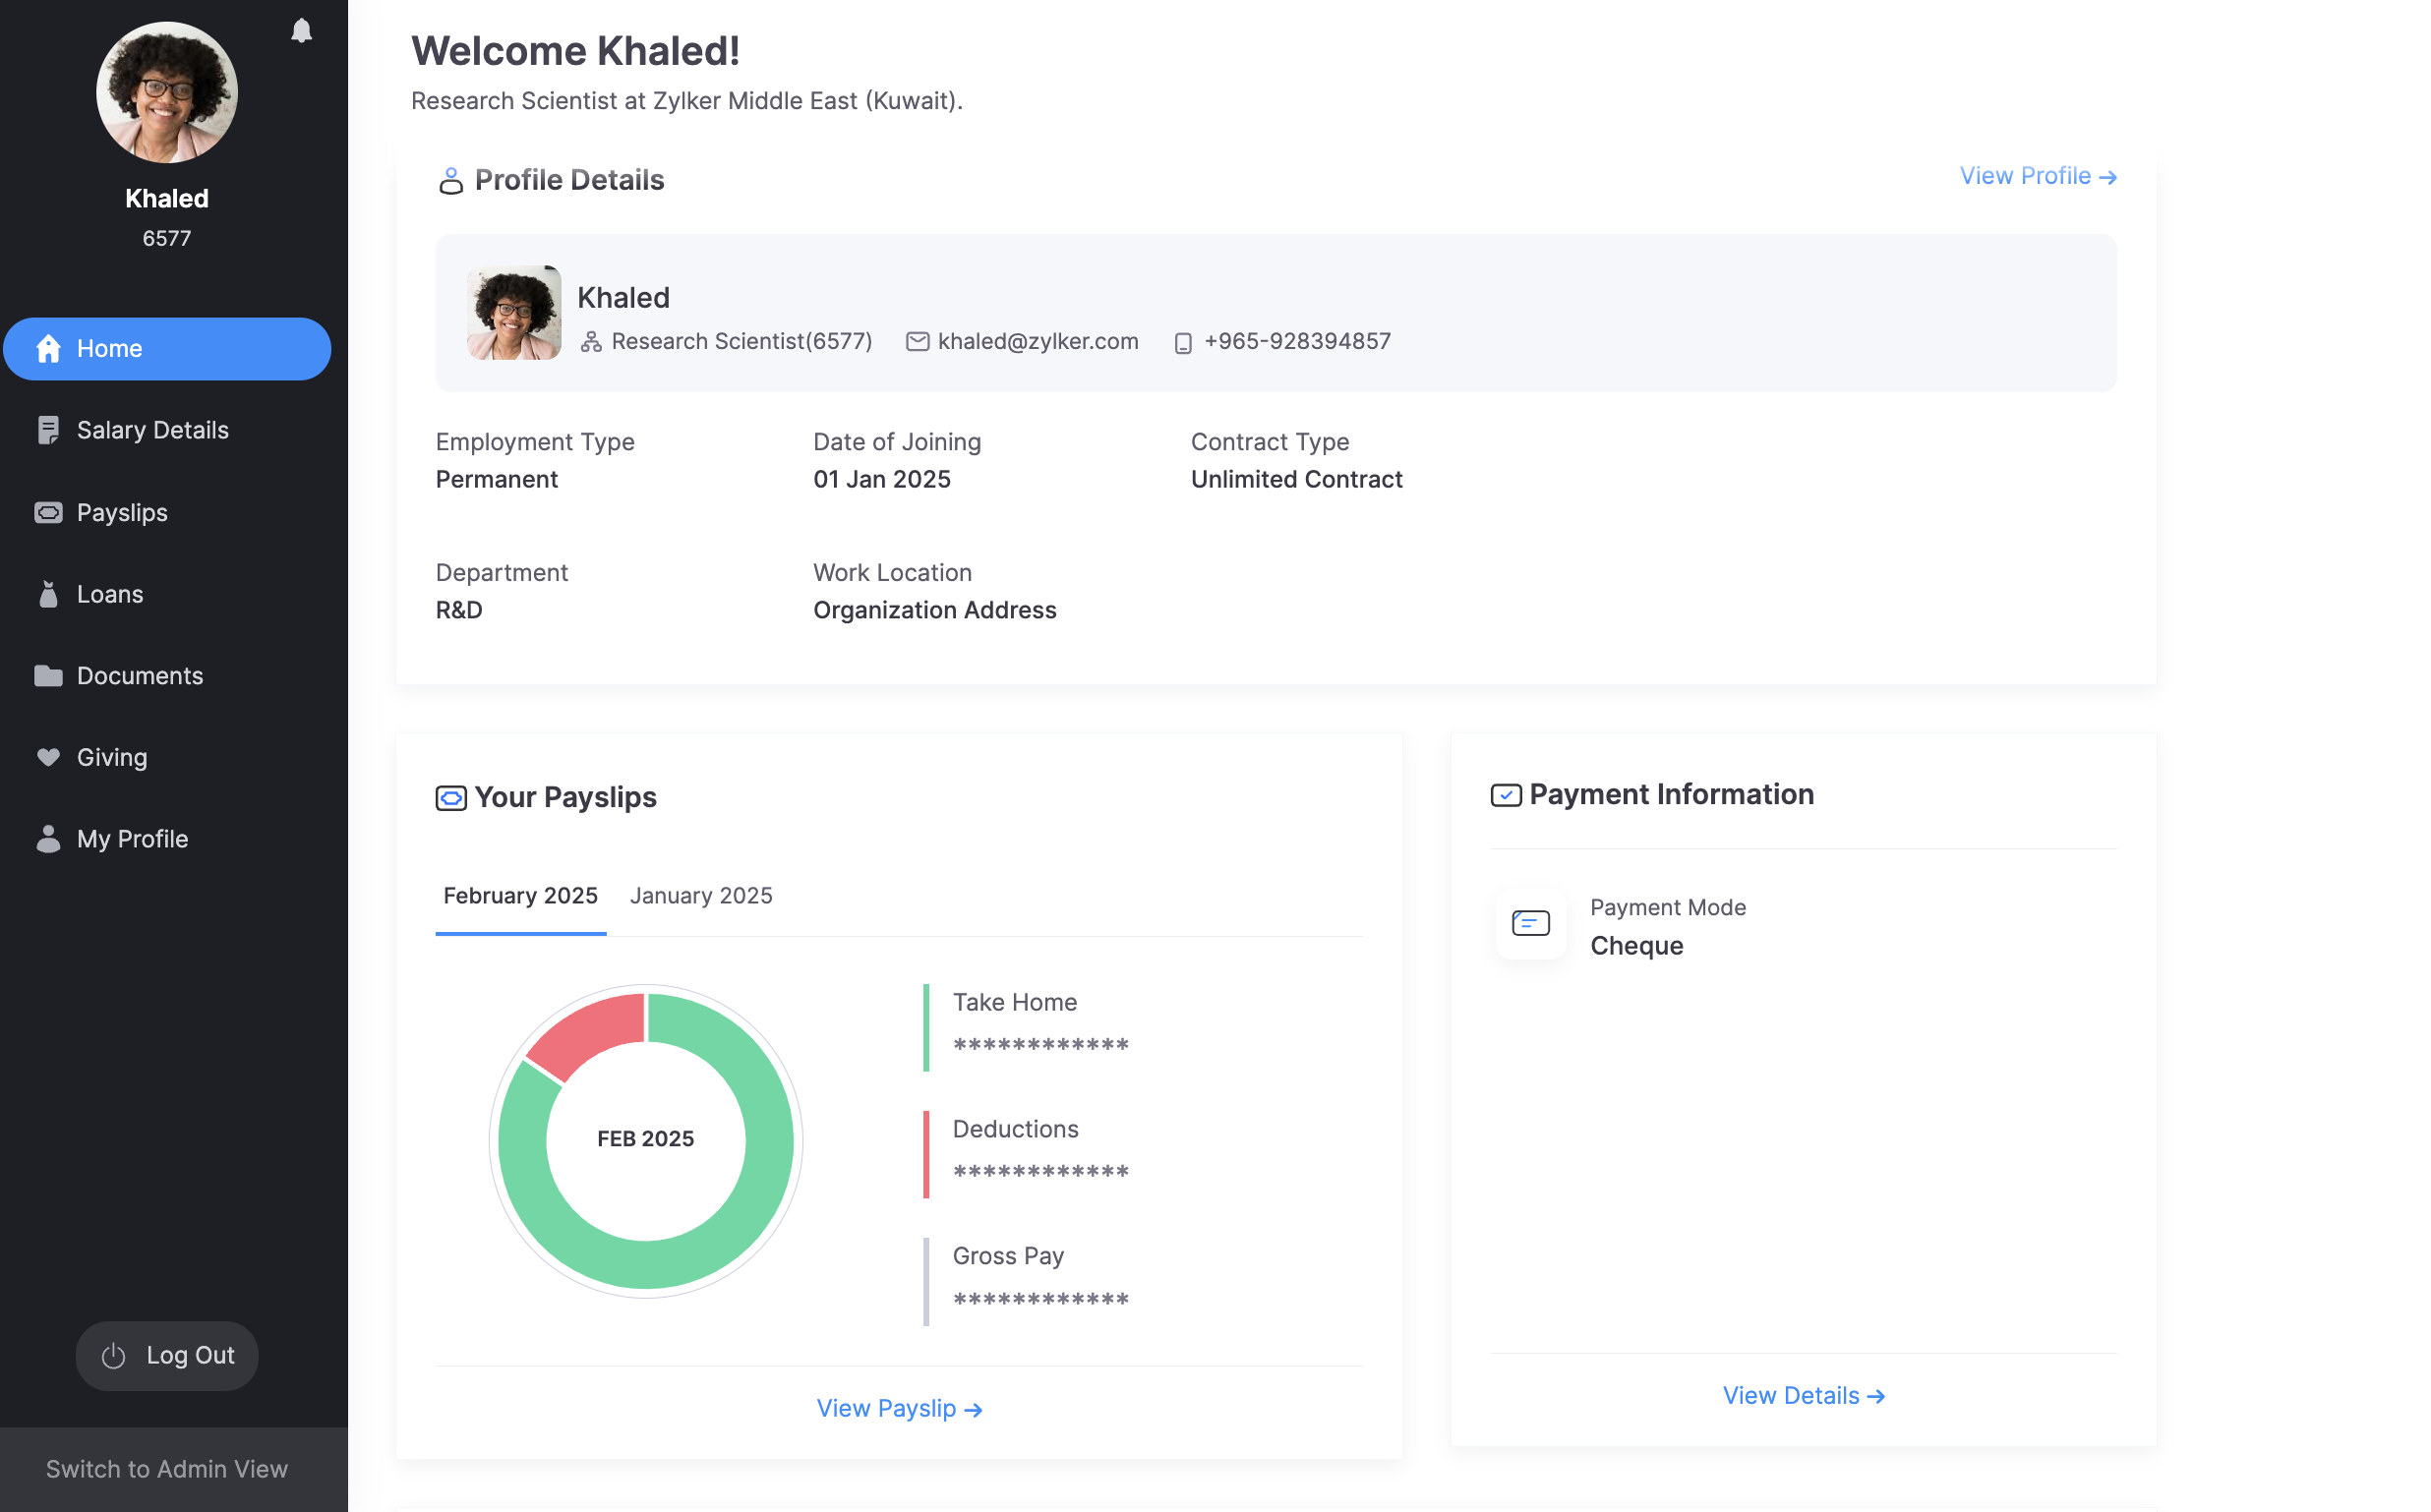Open the View Payslip link
2431x1512 pixels.
tap(899, 1409)
